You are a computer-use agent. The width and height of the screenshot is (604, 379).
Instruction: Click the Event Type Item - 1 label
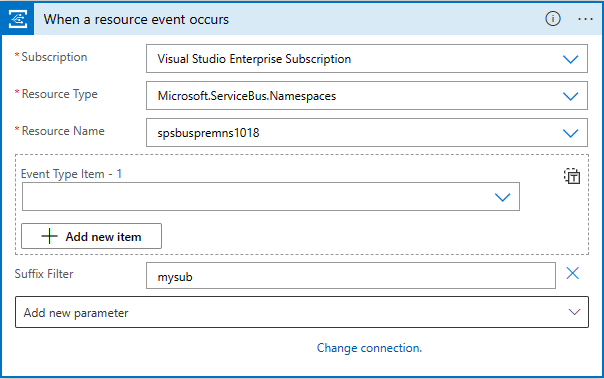tap(71, 174)
